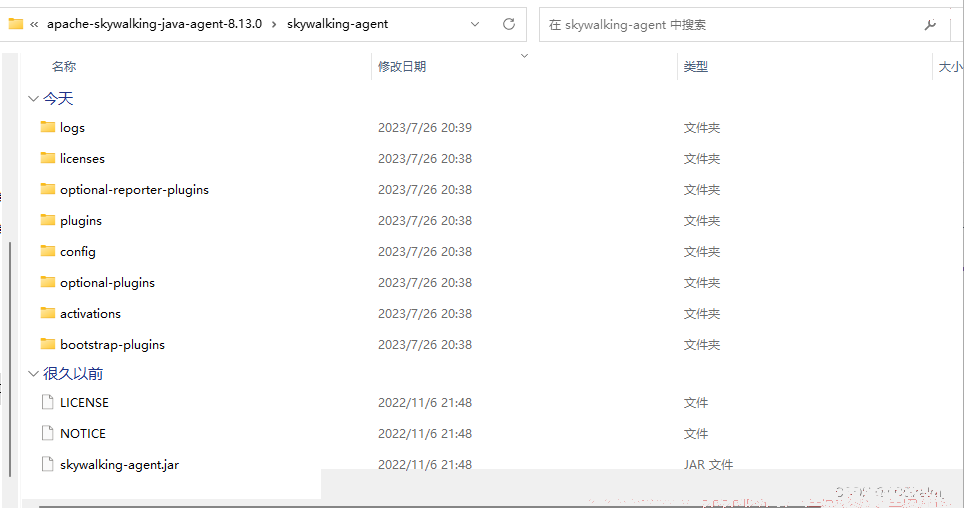Select the optional-plugins folder name
Image resolution: width=964 pixels, height=508 pixels.
108,282
